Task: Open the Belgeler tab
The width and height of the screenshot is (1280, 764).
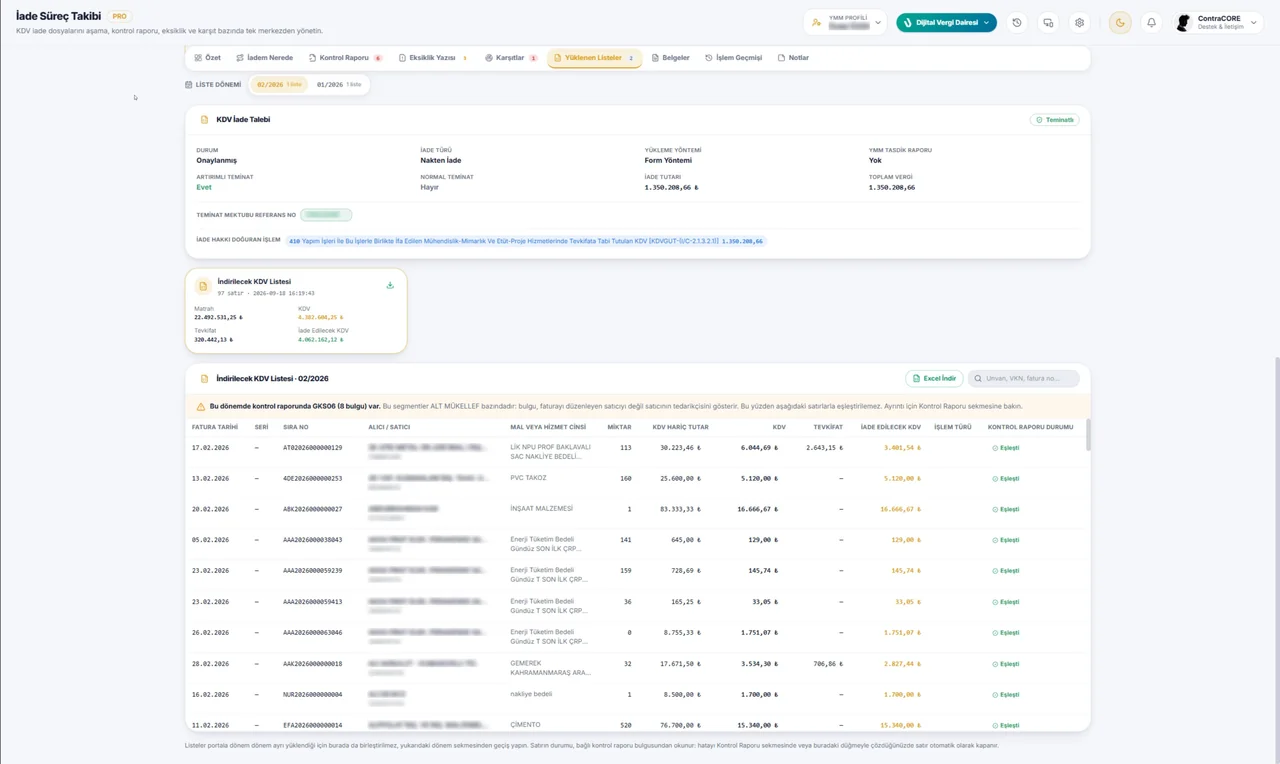Action: point(671,58)
